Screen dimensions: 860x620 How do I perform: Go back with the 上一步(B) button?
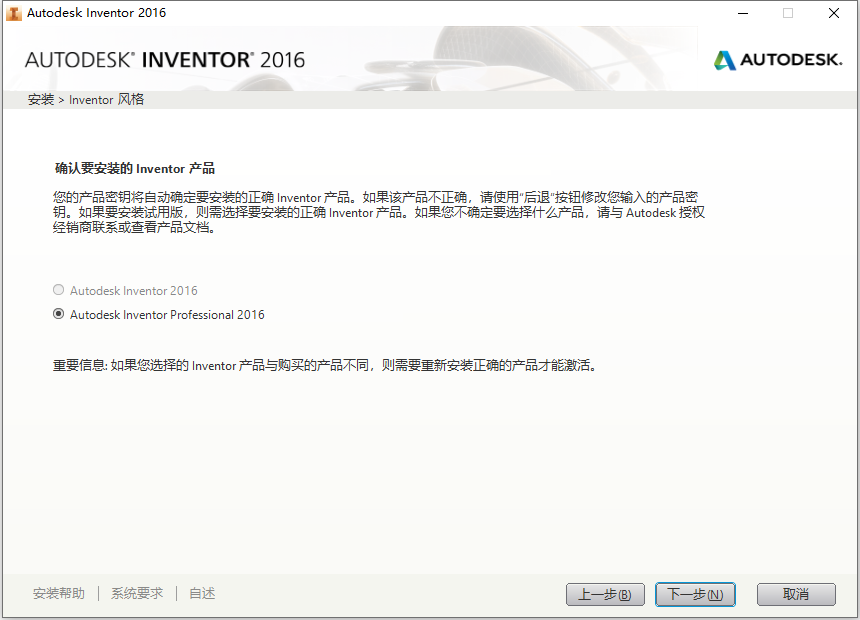605,594
